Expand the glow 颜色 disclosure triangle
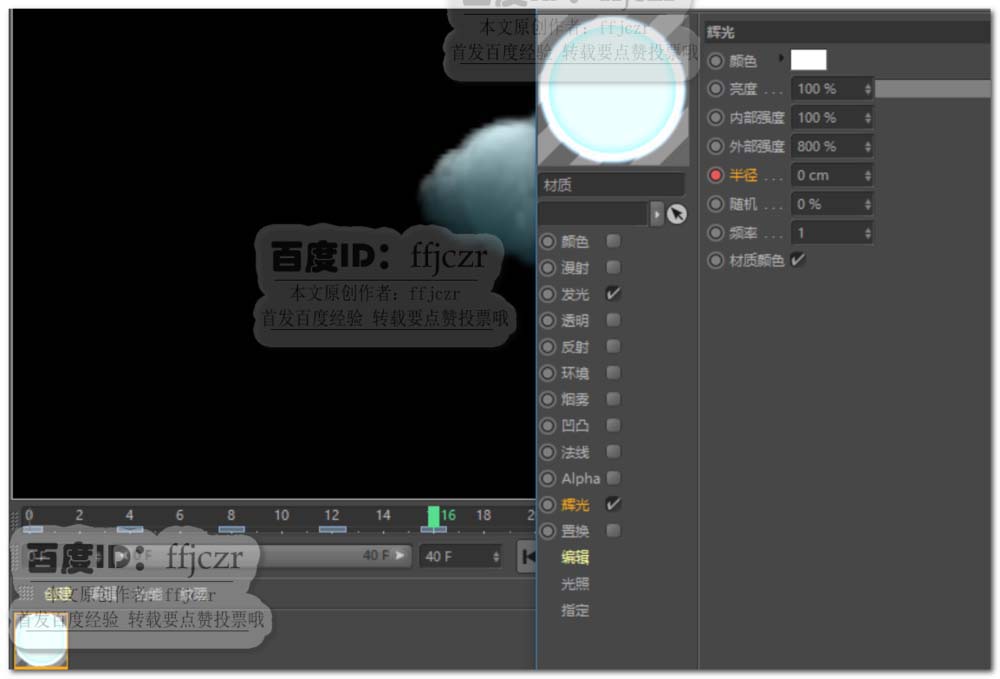 [x=781, y=58]
